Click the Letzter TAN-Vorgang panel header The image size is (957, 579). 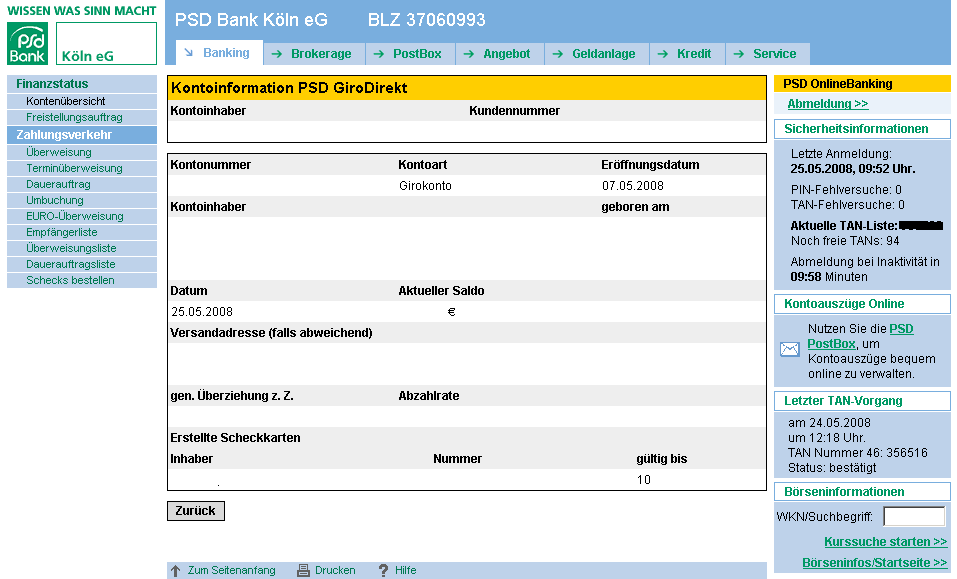[x=862, y=401]
